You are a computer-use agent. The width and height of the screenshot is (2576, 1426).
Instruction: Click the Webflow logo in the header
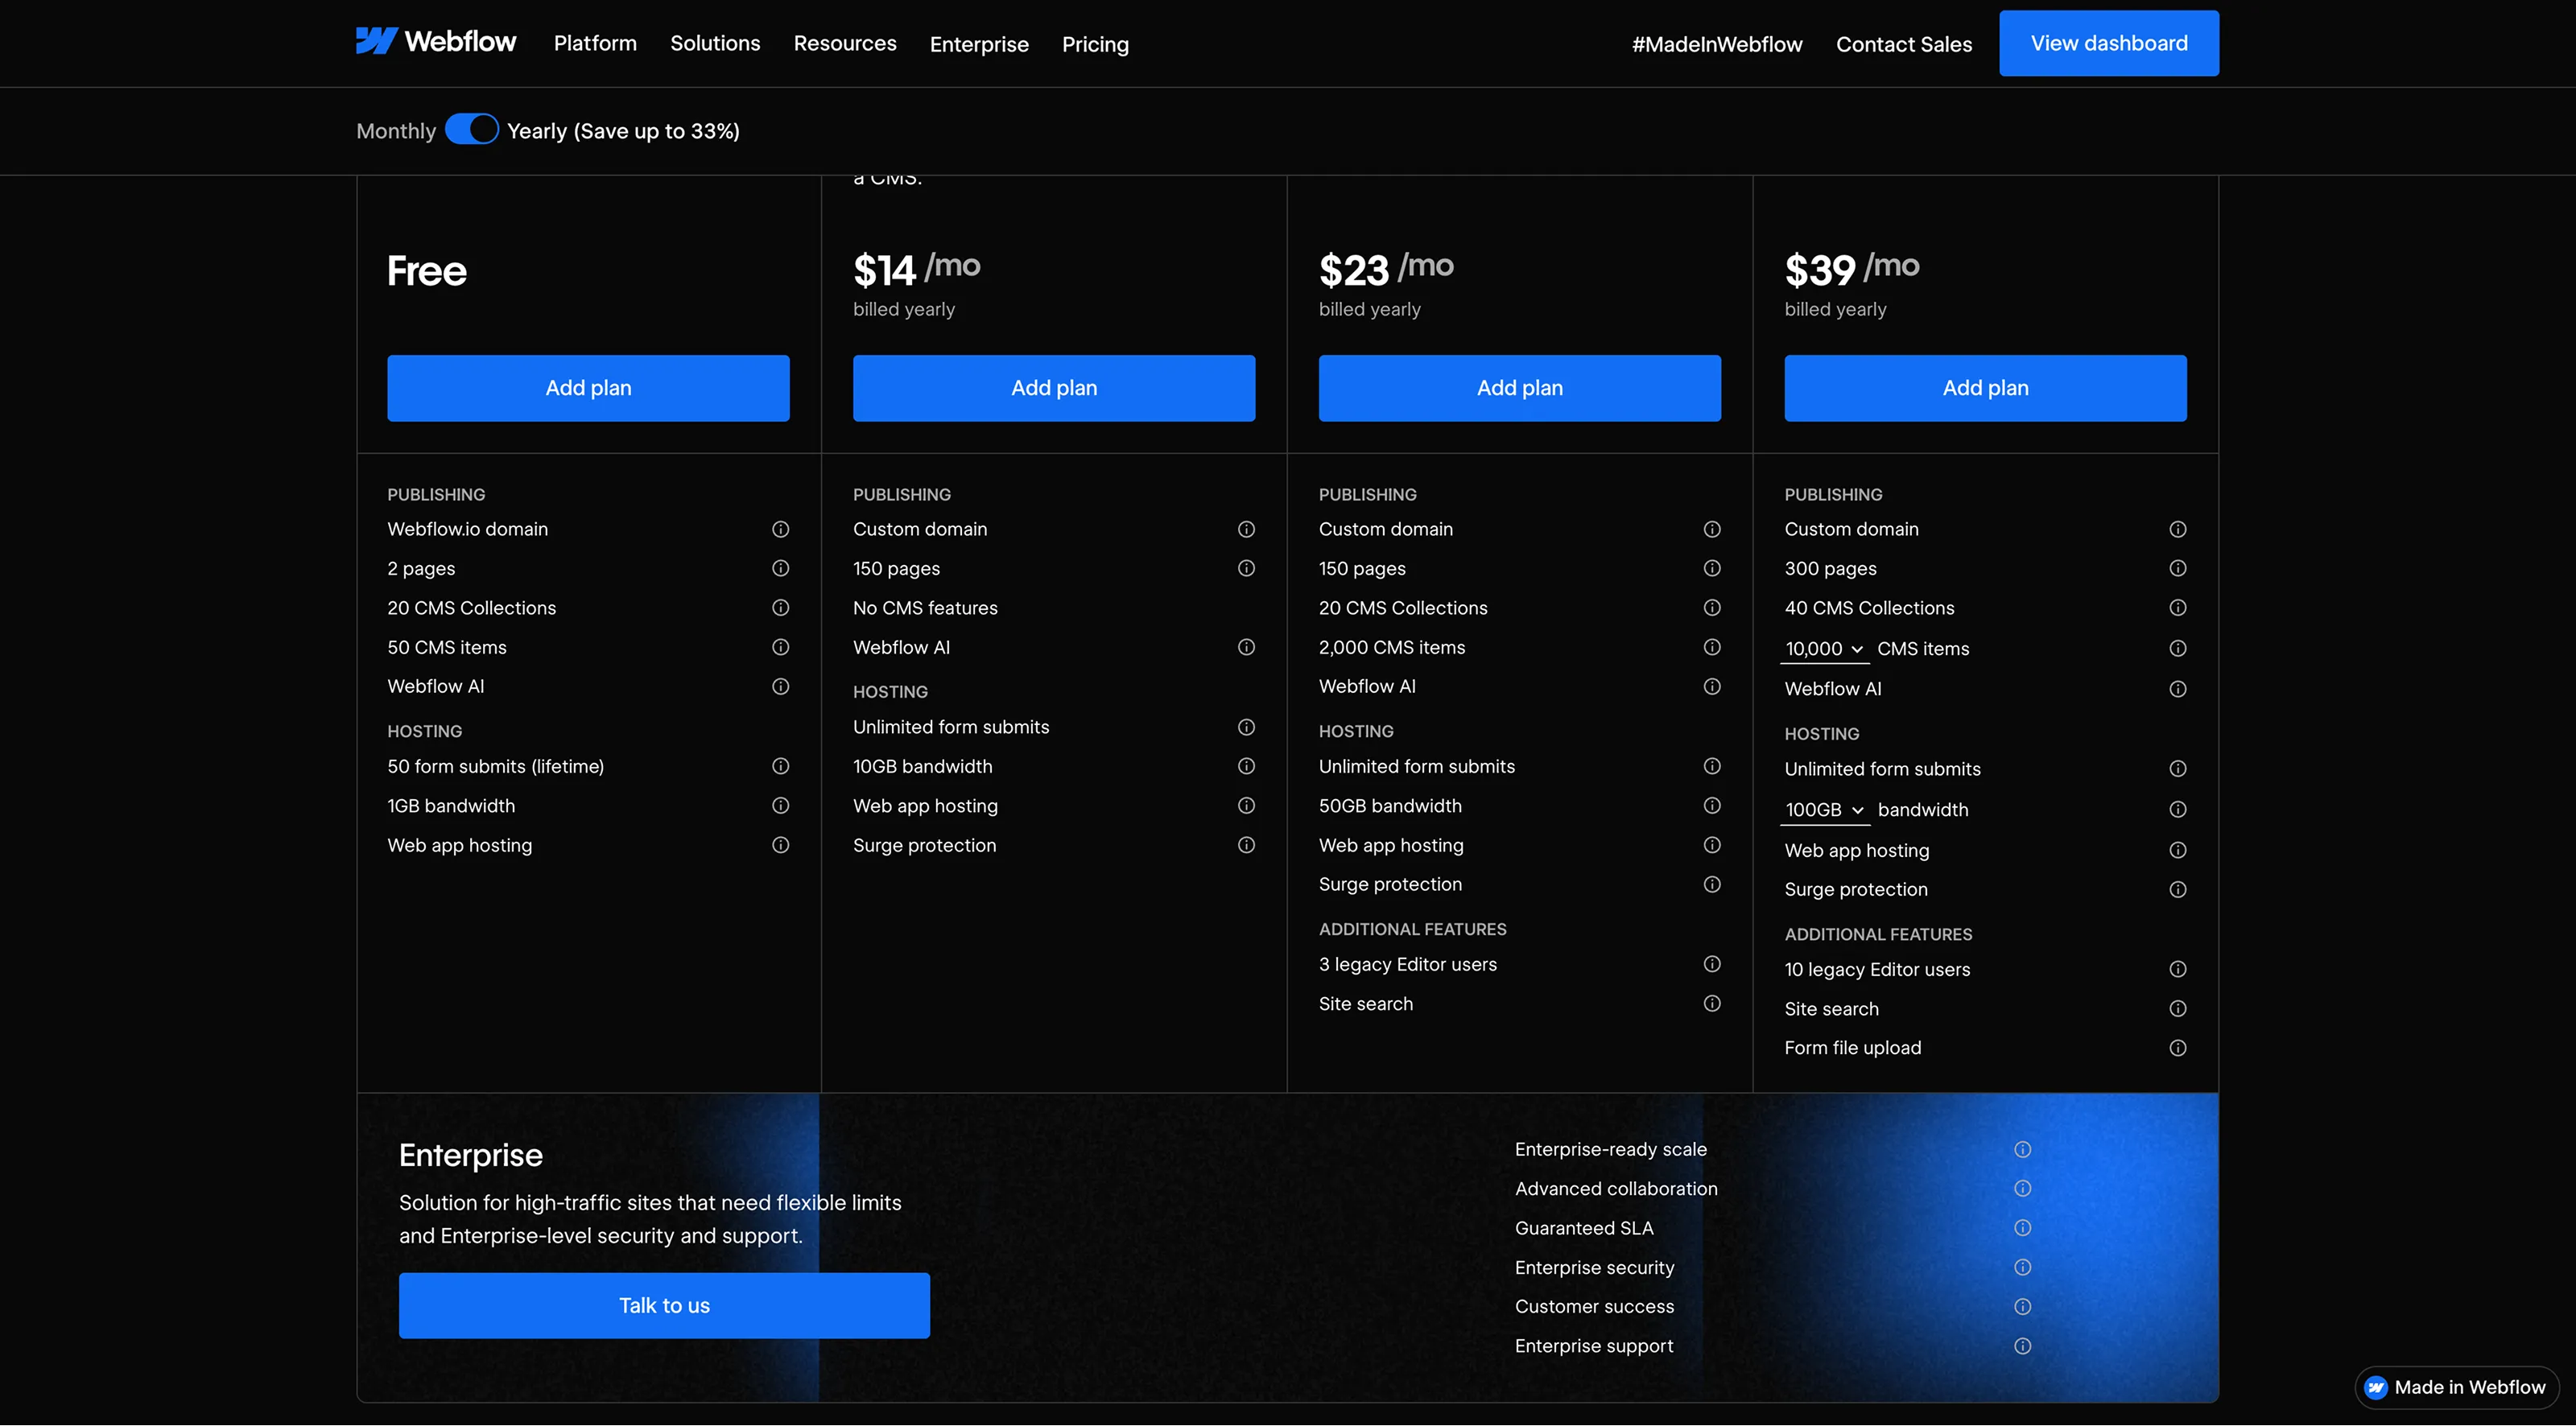436,42
